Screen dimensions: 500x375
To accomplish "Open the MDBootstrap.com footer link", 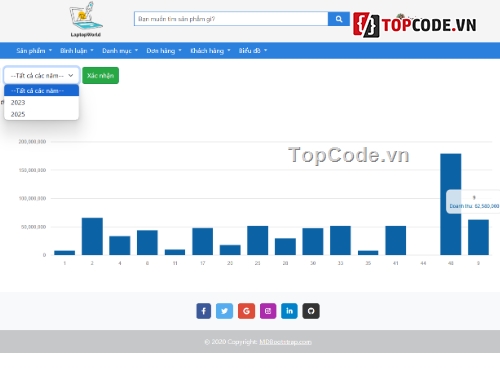I will pos(285,342).
